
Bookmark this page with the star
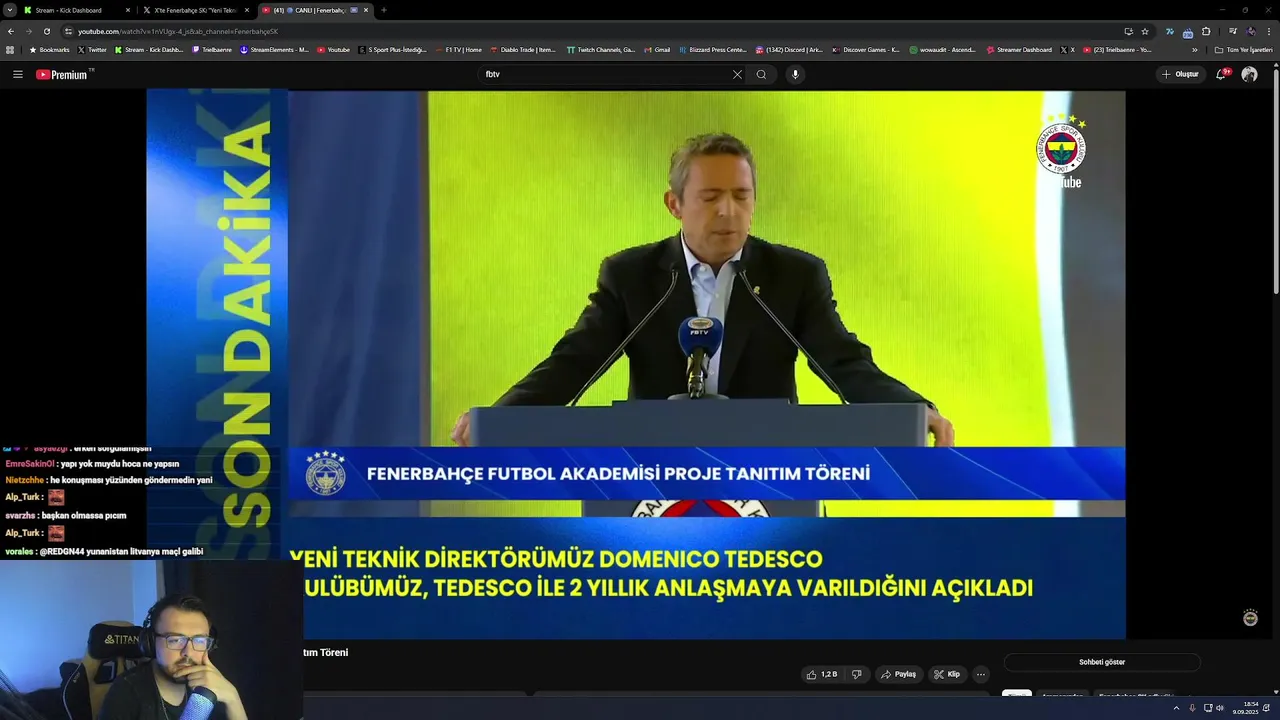click(1145, 31)
